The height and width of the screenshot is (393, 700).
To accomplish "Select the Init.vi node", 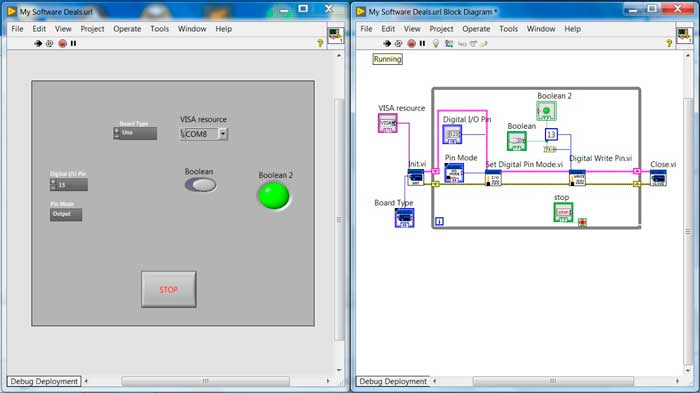I will tap(416, 178).
